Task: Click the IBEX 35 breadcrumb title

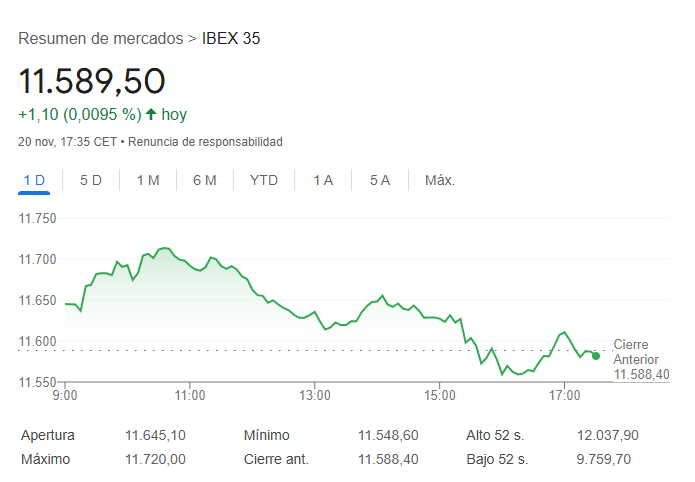Action: [x=231, y=39]
